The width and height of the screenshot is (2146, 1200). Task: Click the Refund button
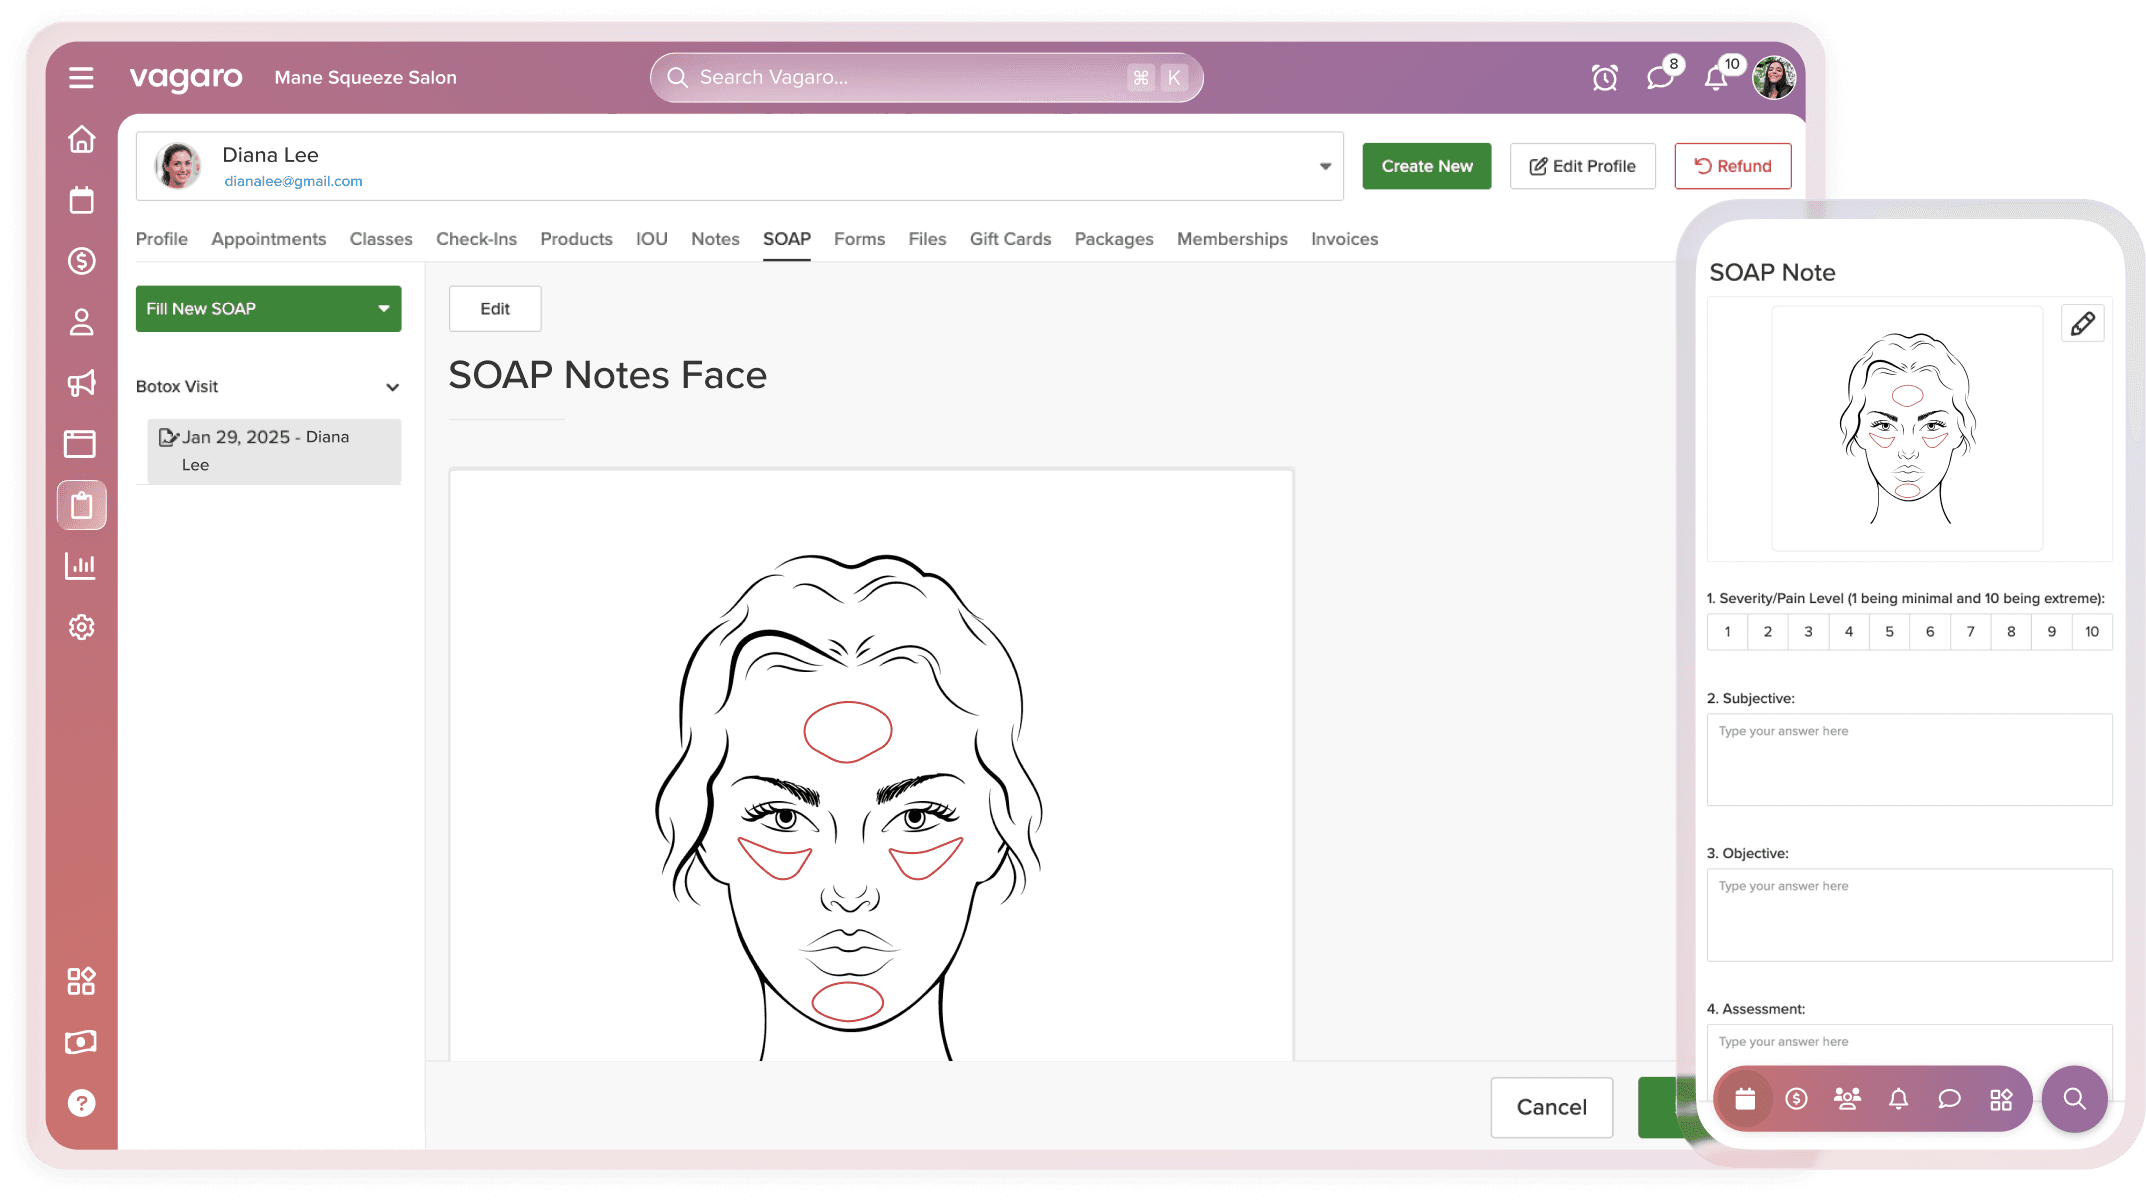coord(1732,166)
